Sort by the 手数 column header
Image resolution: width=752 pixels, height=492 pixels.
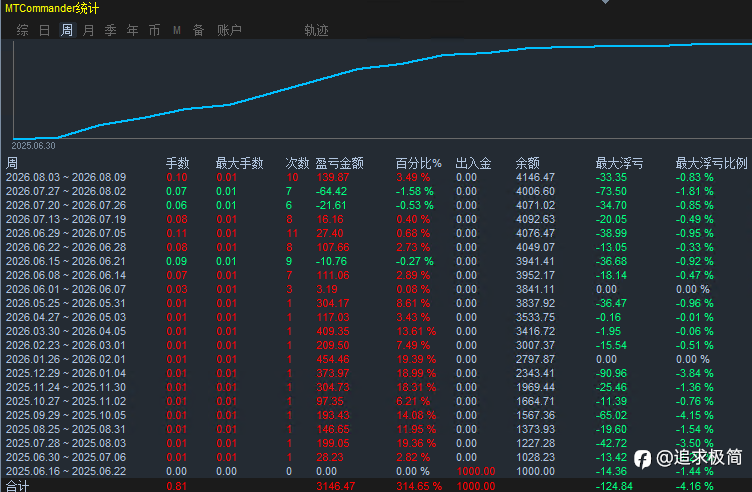coord(177,163)
